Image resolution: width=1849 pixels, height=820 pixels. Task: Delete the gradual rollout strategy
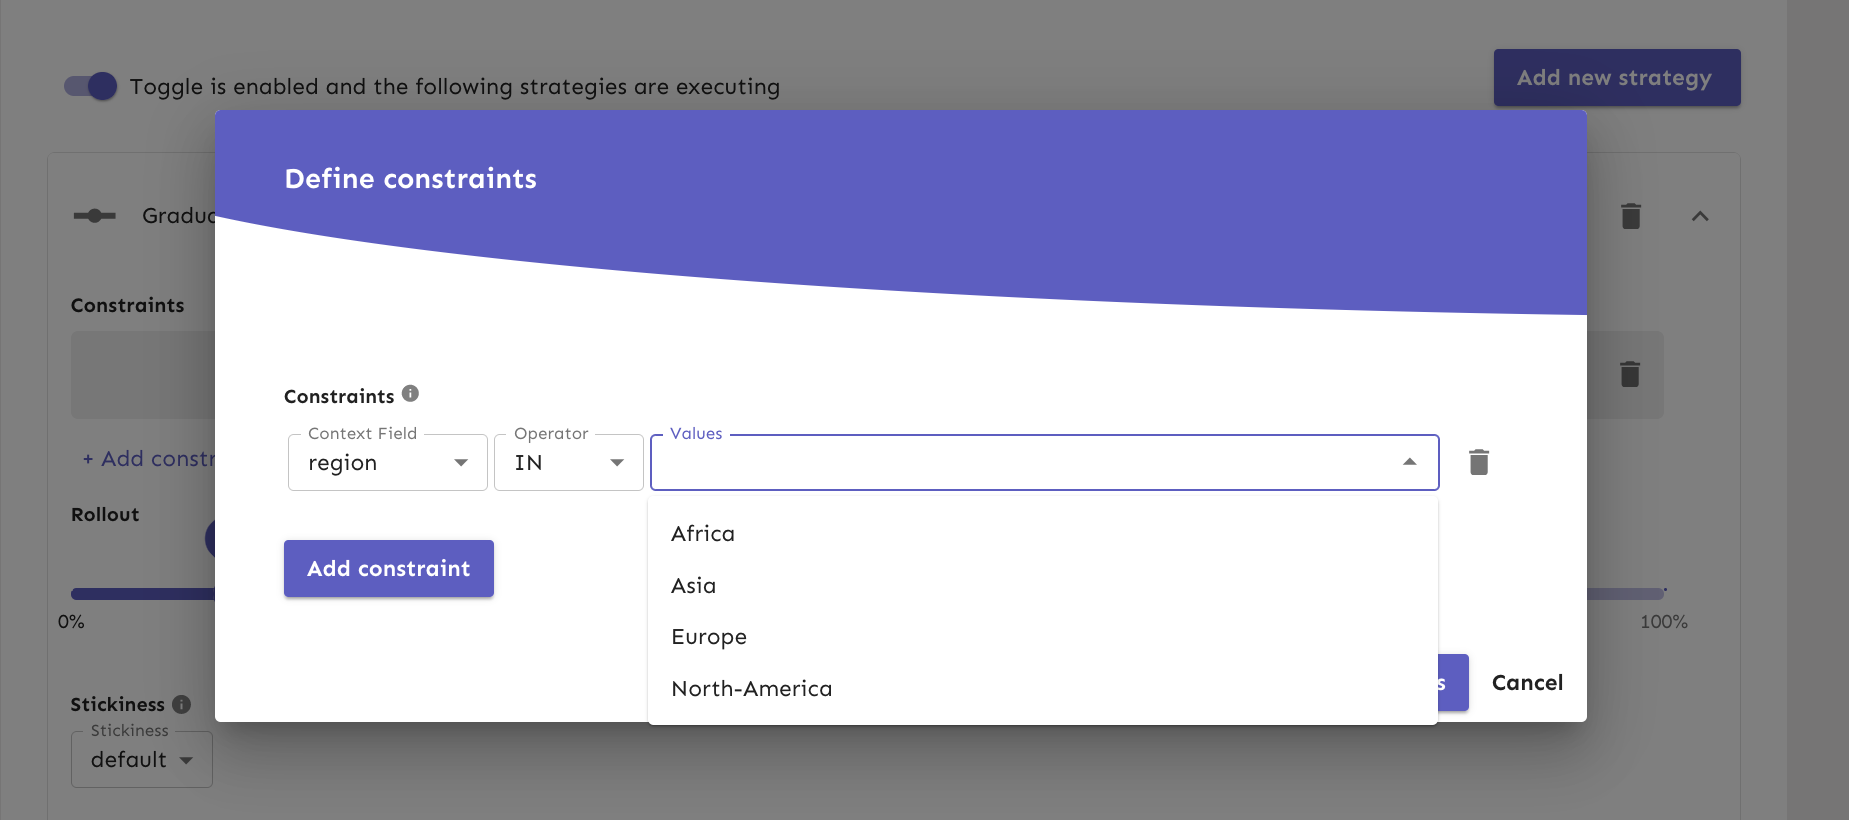point(1630,216)
